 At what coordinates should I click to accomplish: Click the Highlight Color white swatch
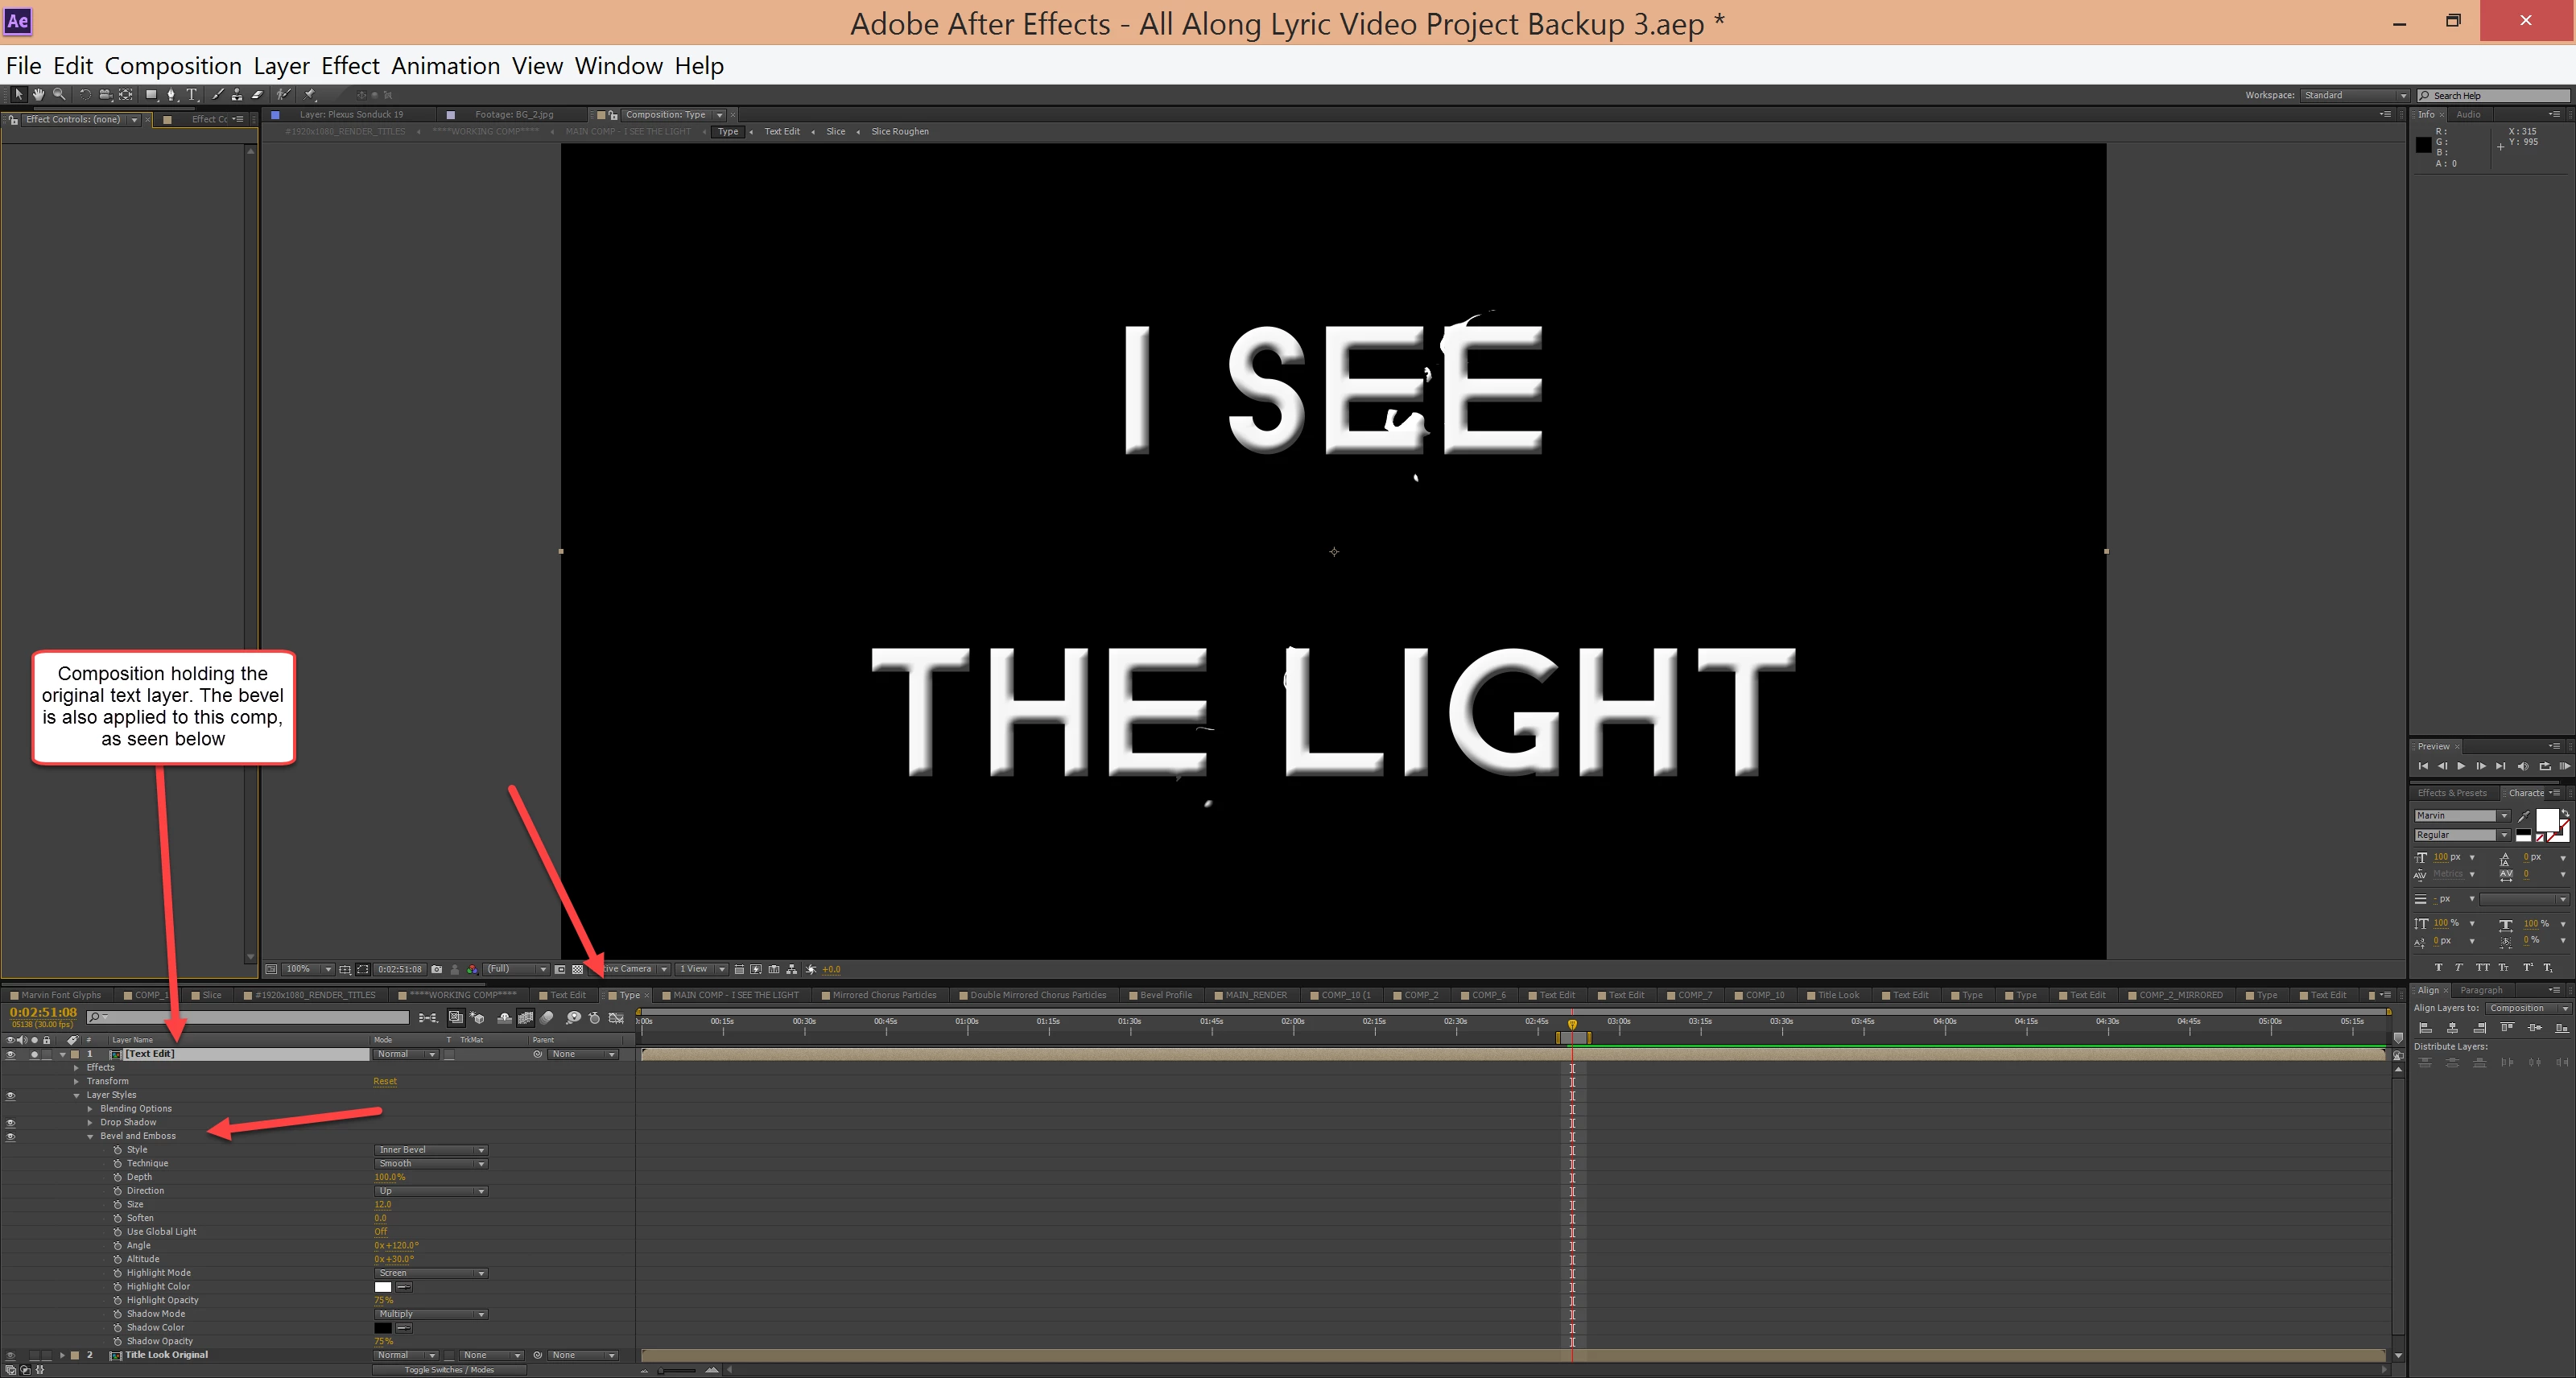click(x=383, y=1287)
